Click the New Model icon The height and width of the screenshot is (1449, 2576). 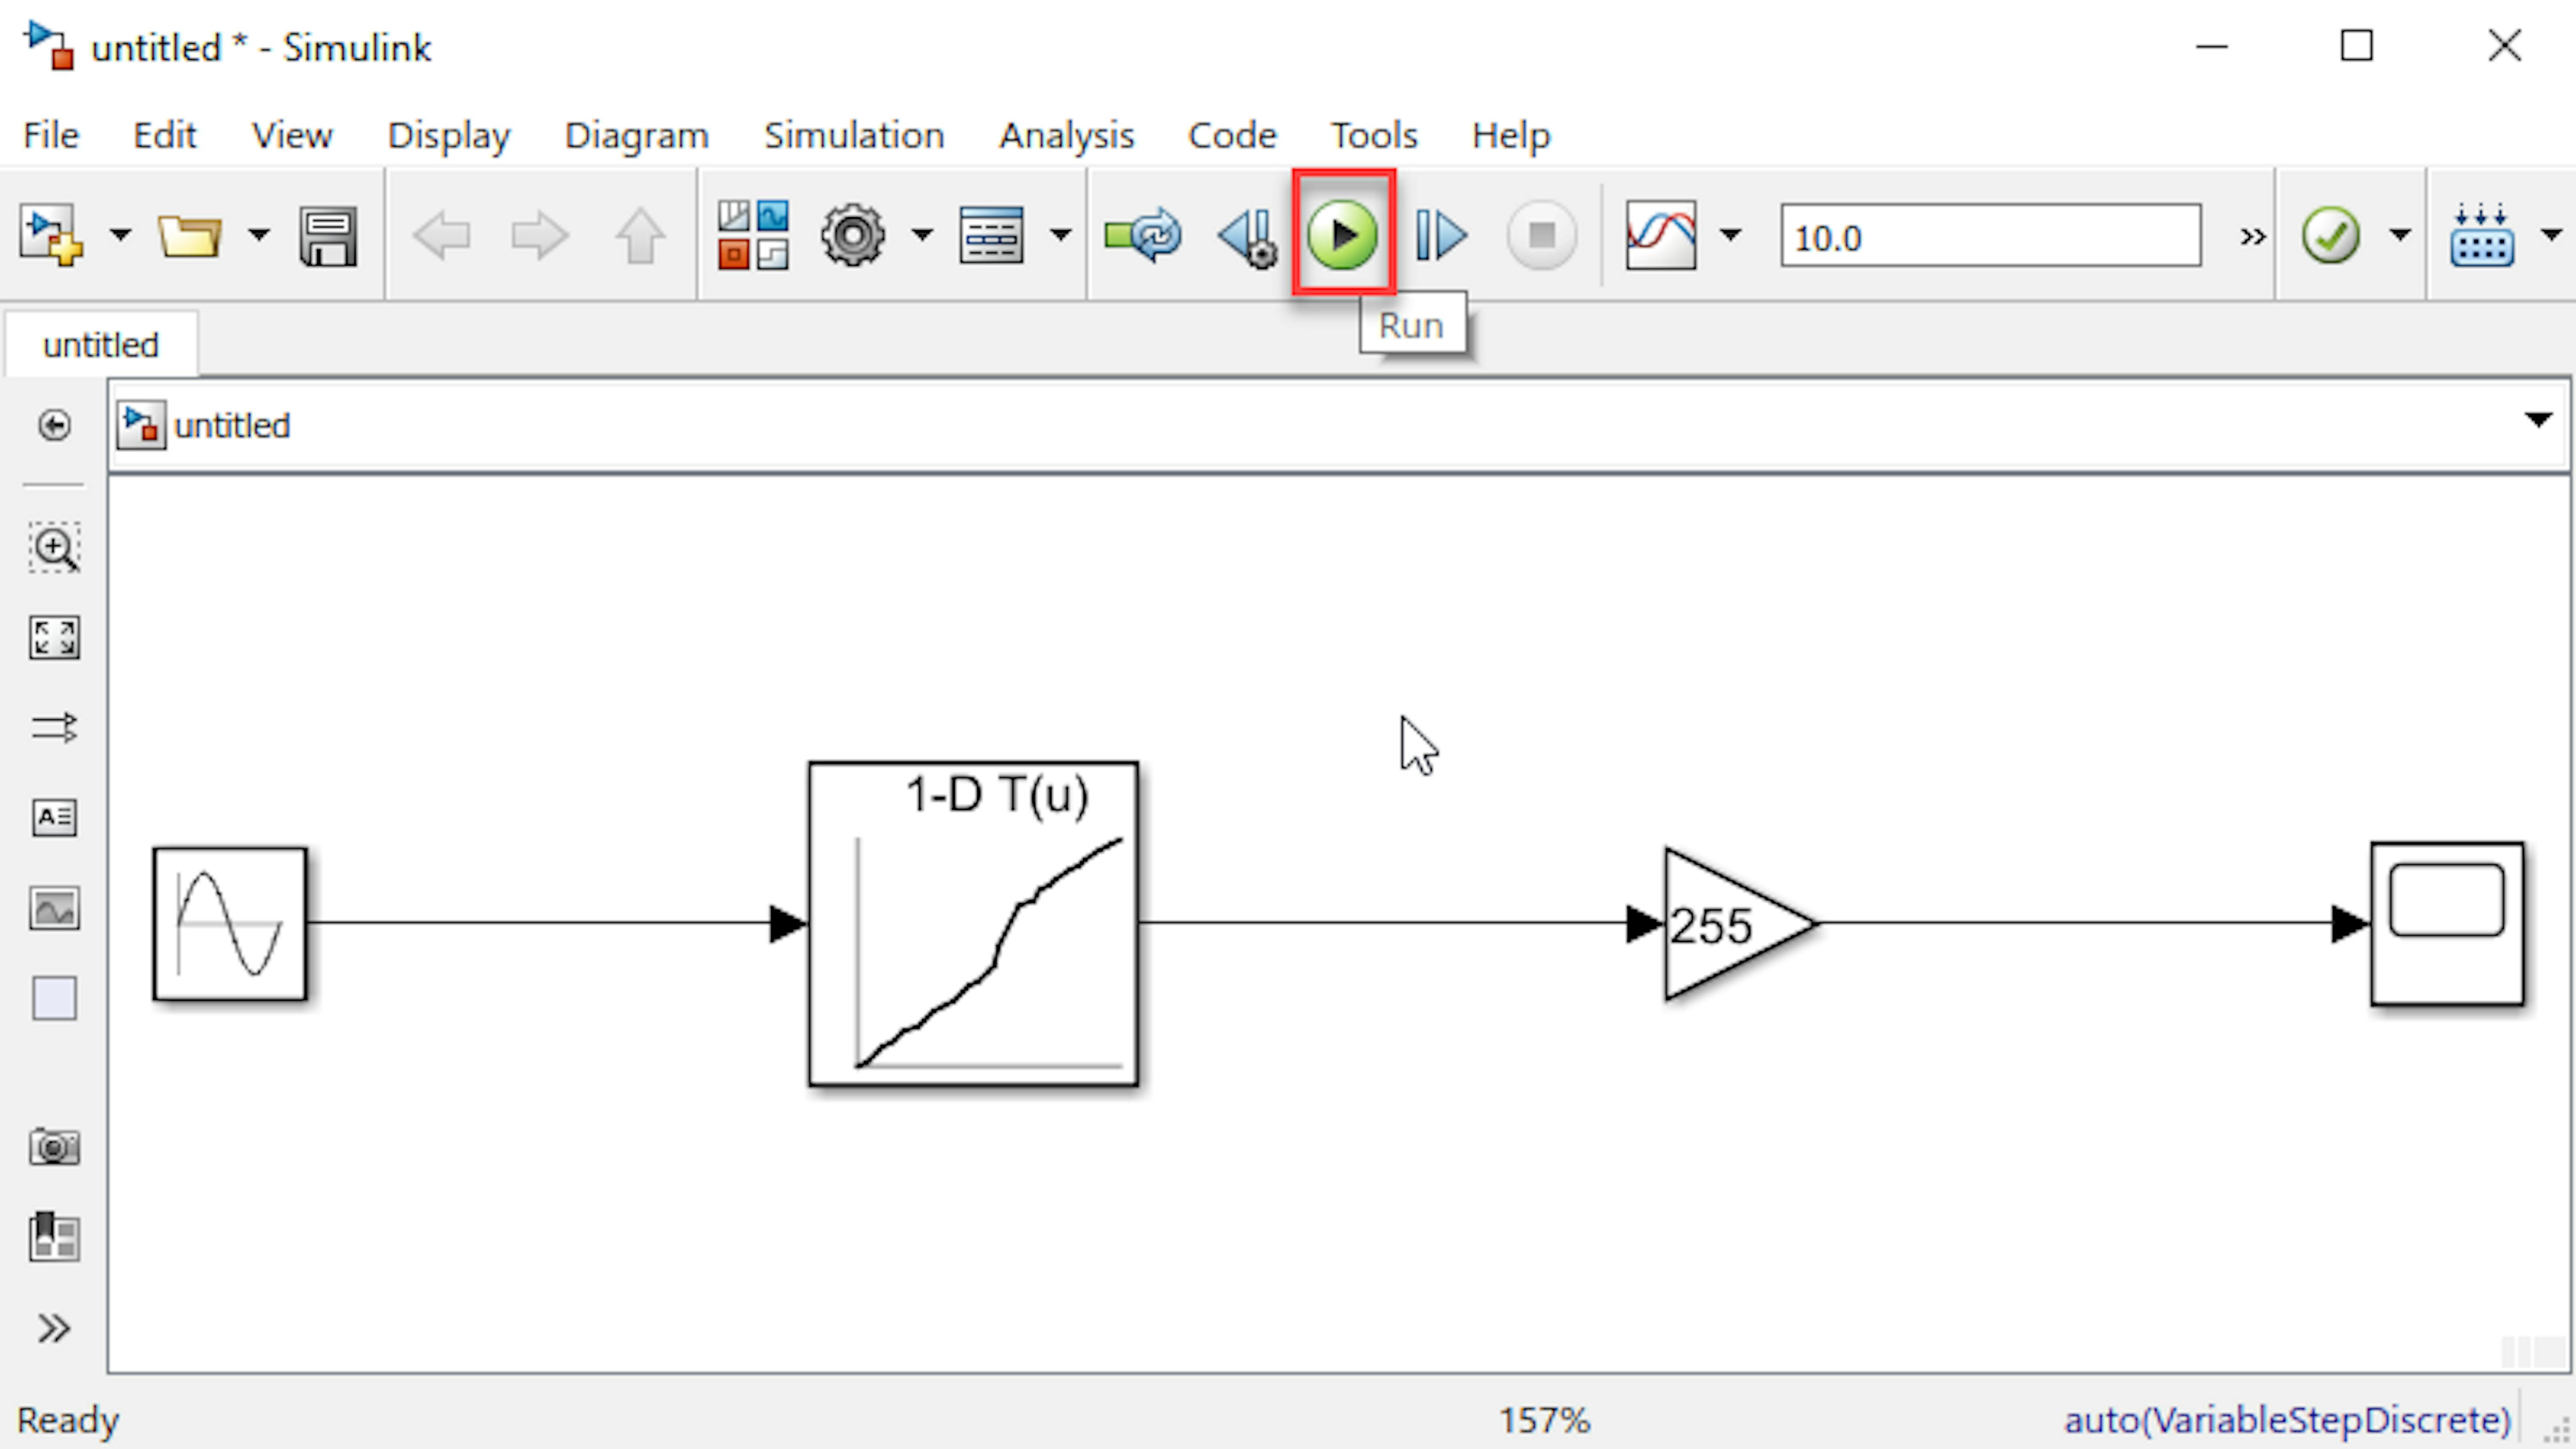pyautogui.click(x=51, y=236)
